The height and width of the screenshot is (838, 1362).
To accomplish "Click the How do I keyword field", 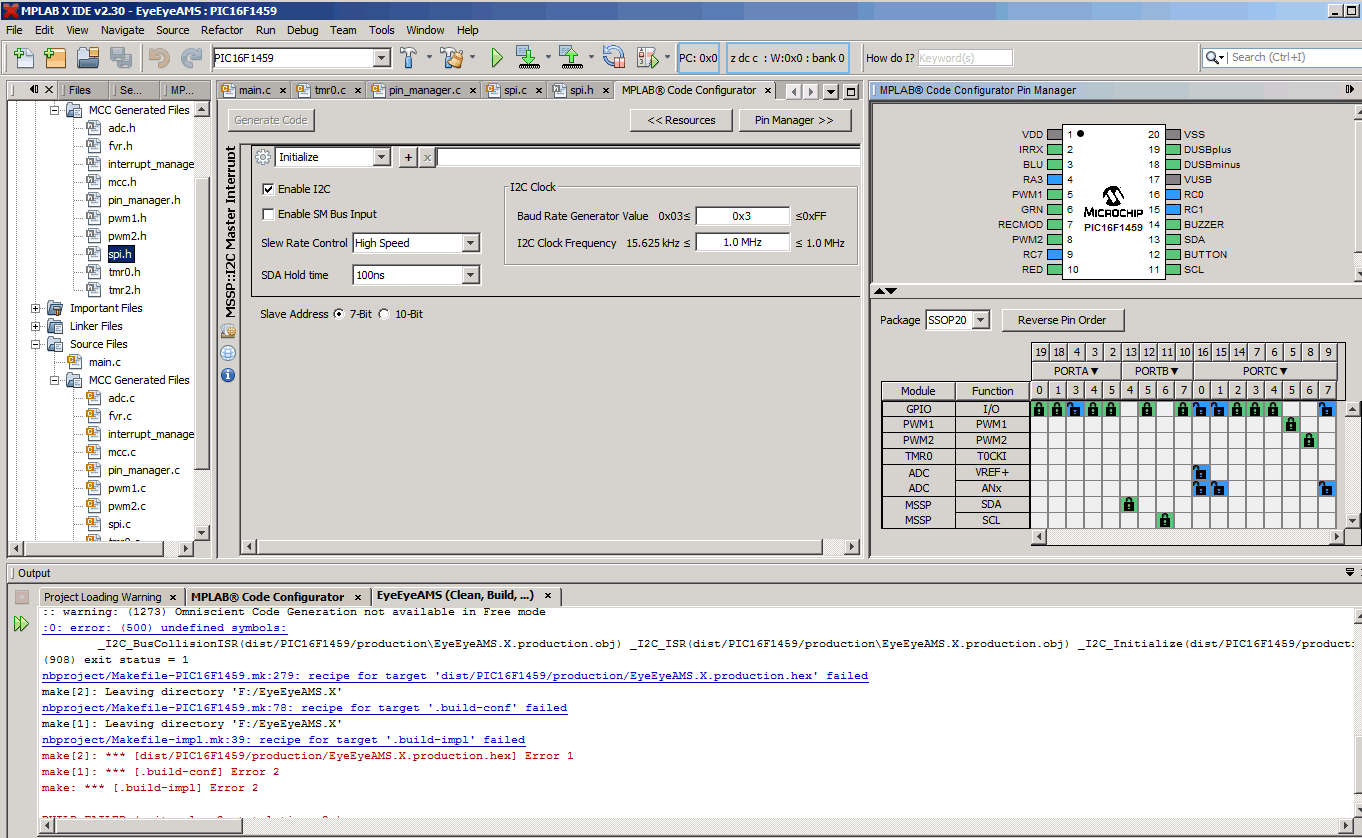I will (x=965, y=58).
